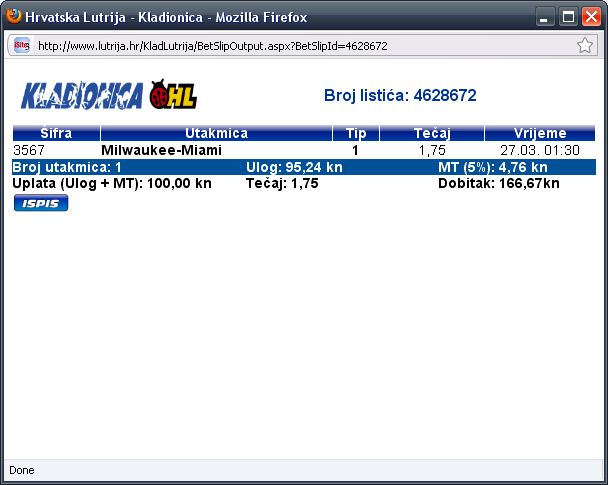
Task: Select the 1,75 odds cell in table row
Action: tap(432, 150)
